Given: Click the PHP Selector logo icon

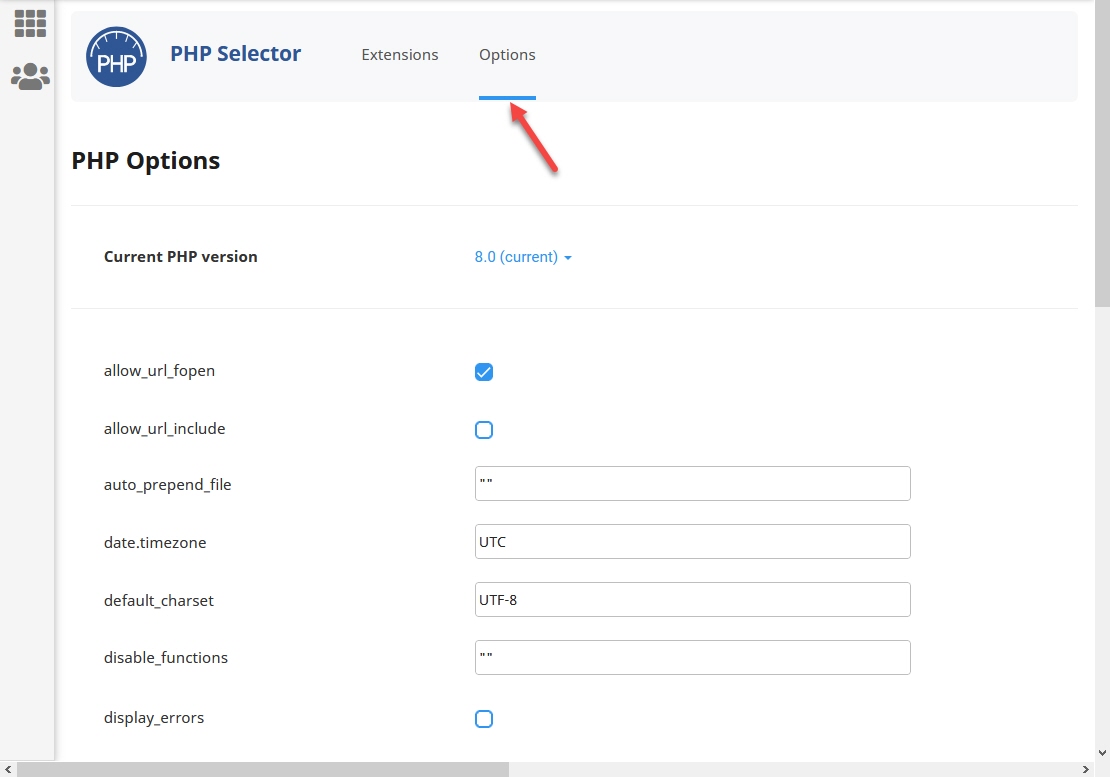Looking at the screenshot, I should pos(116,57).
